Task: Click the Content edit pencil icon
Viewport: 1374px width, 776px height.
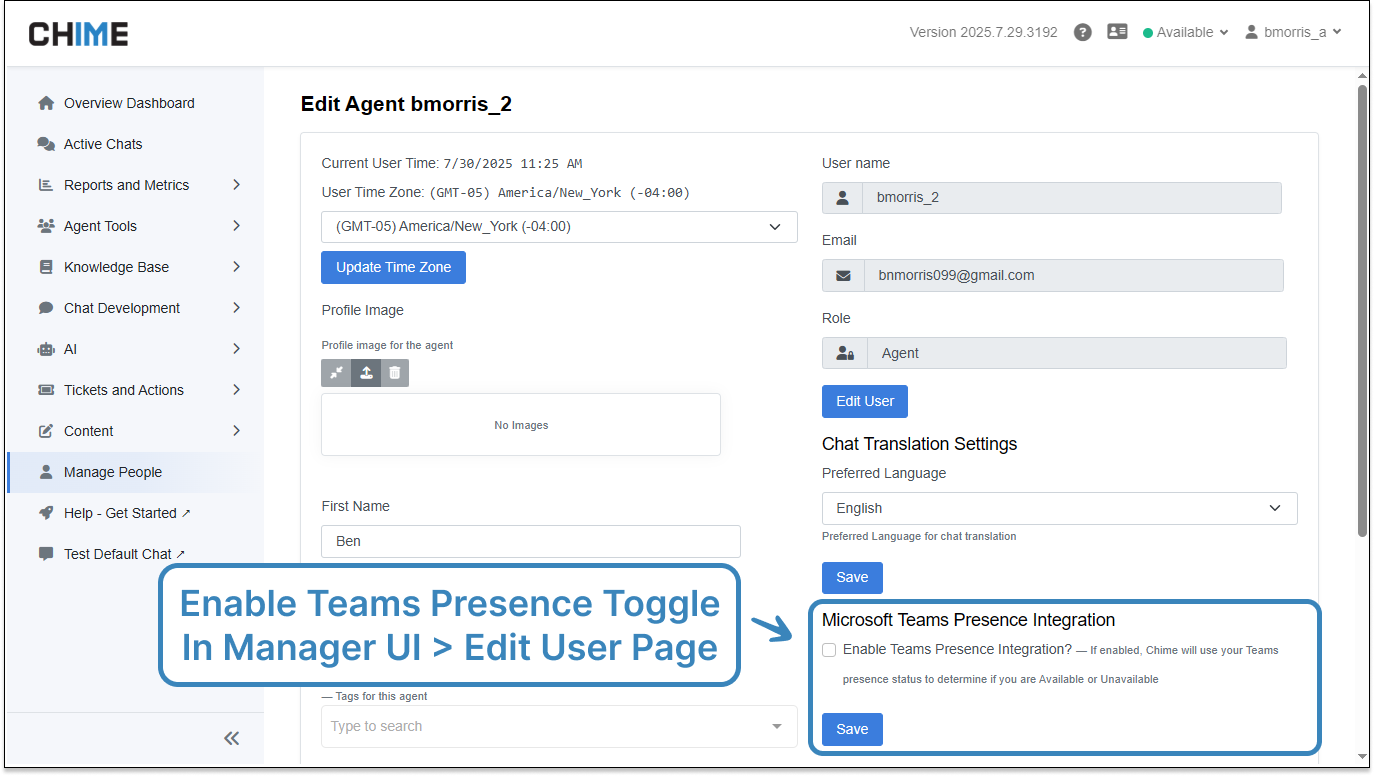Action: 46,431
